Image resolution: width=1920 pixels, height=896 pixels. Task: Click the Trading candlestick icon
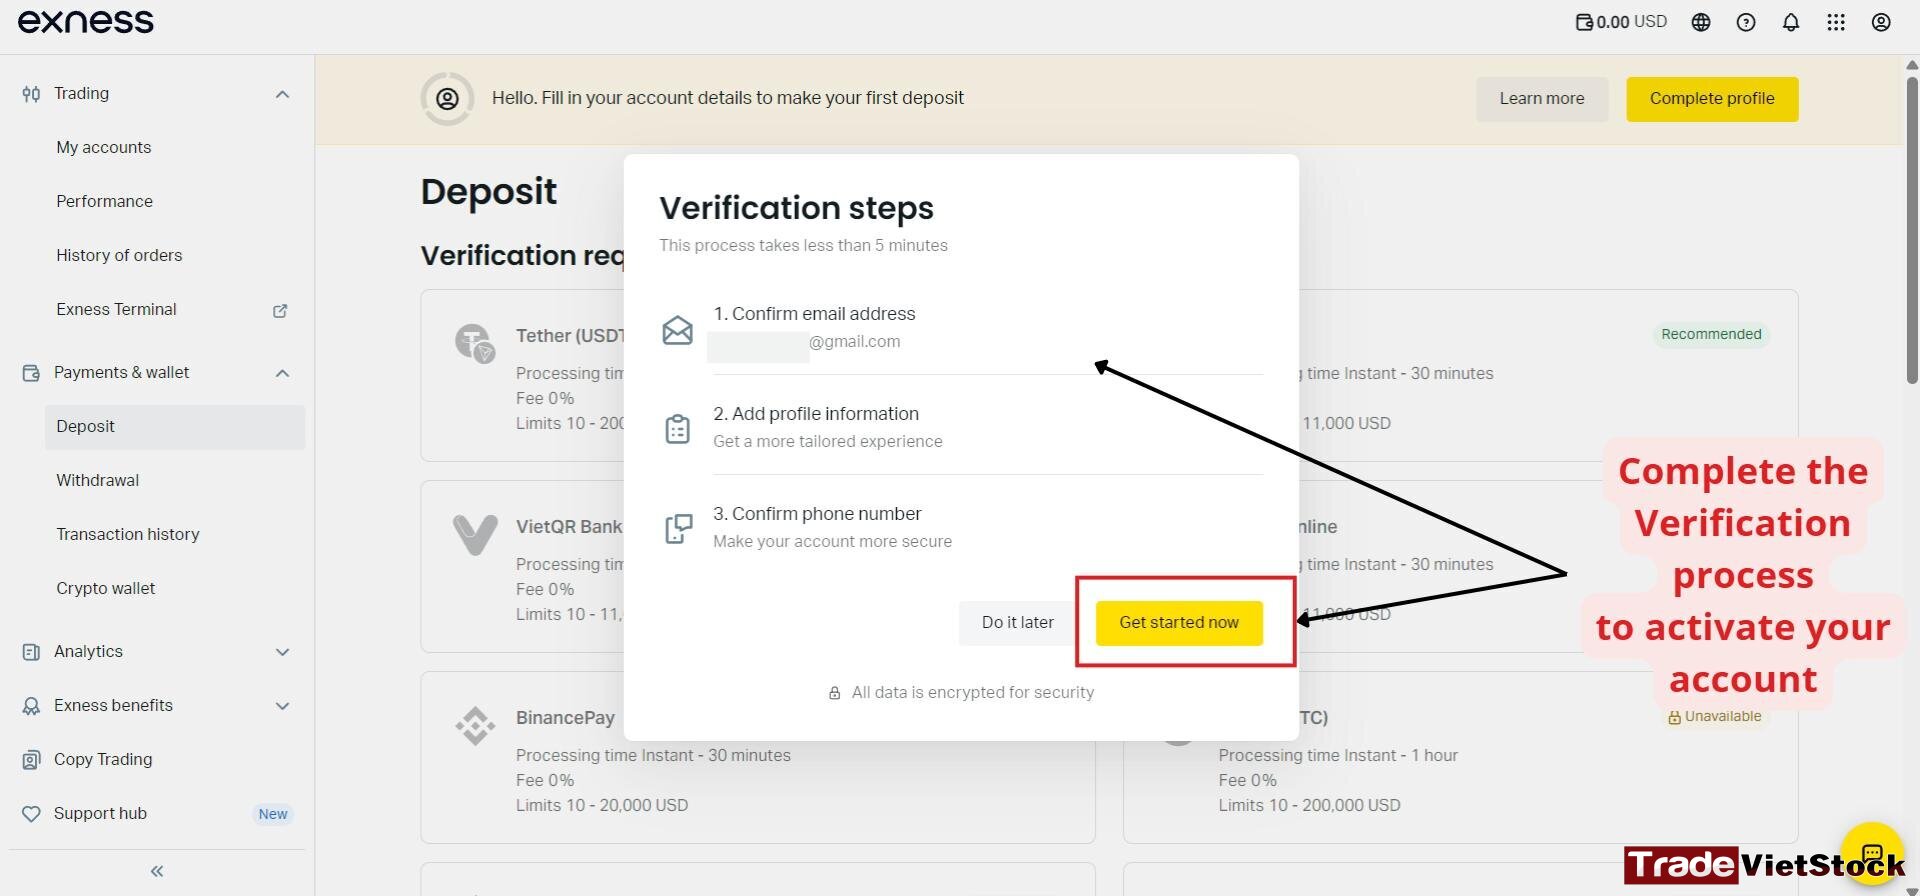31,94
